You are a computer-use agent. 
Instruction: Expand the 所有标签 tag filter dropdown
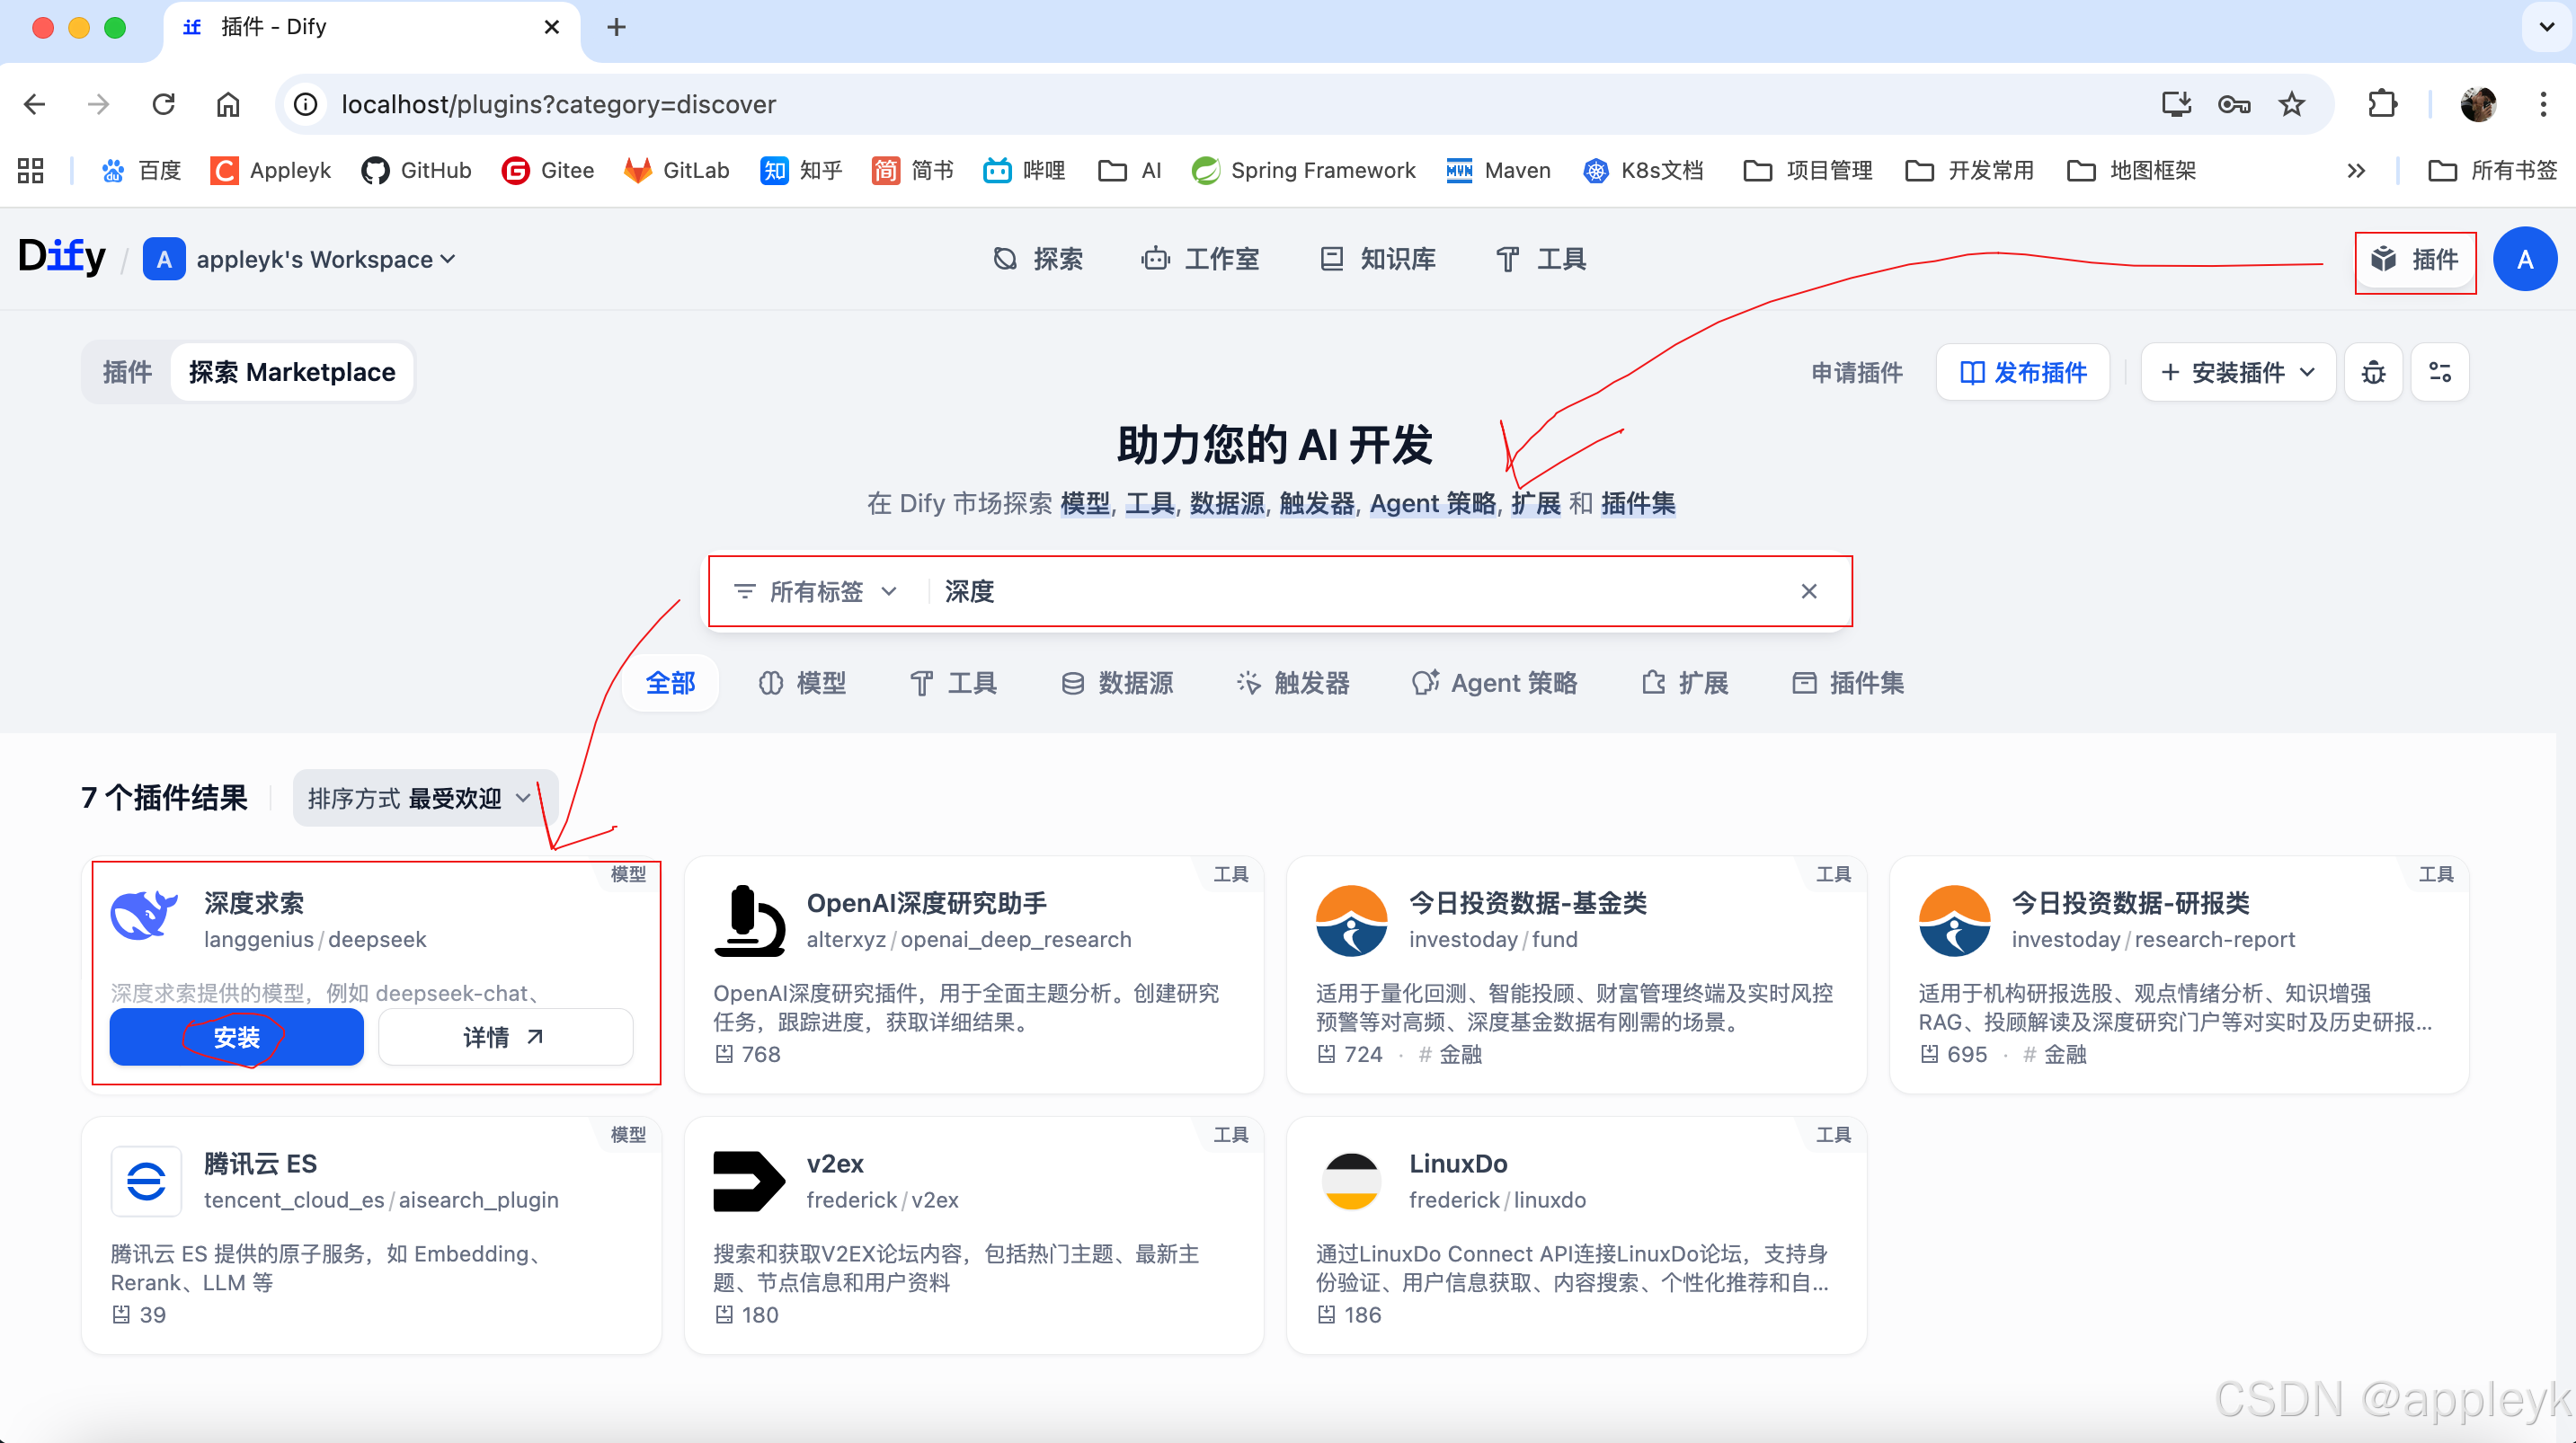click(x=815, y=592)
